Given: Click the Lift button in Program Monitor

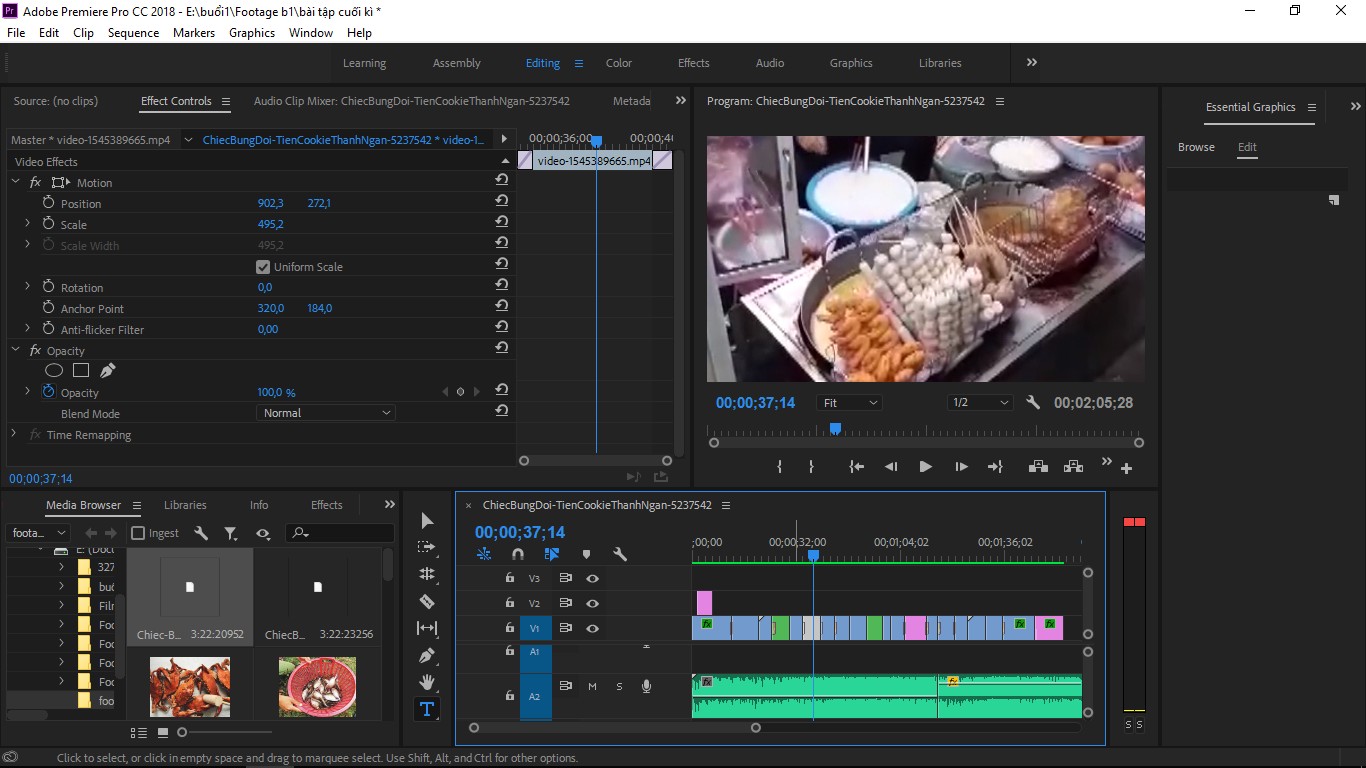Looking at the screenshot, I should click(1038, 467).
